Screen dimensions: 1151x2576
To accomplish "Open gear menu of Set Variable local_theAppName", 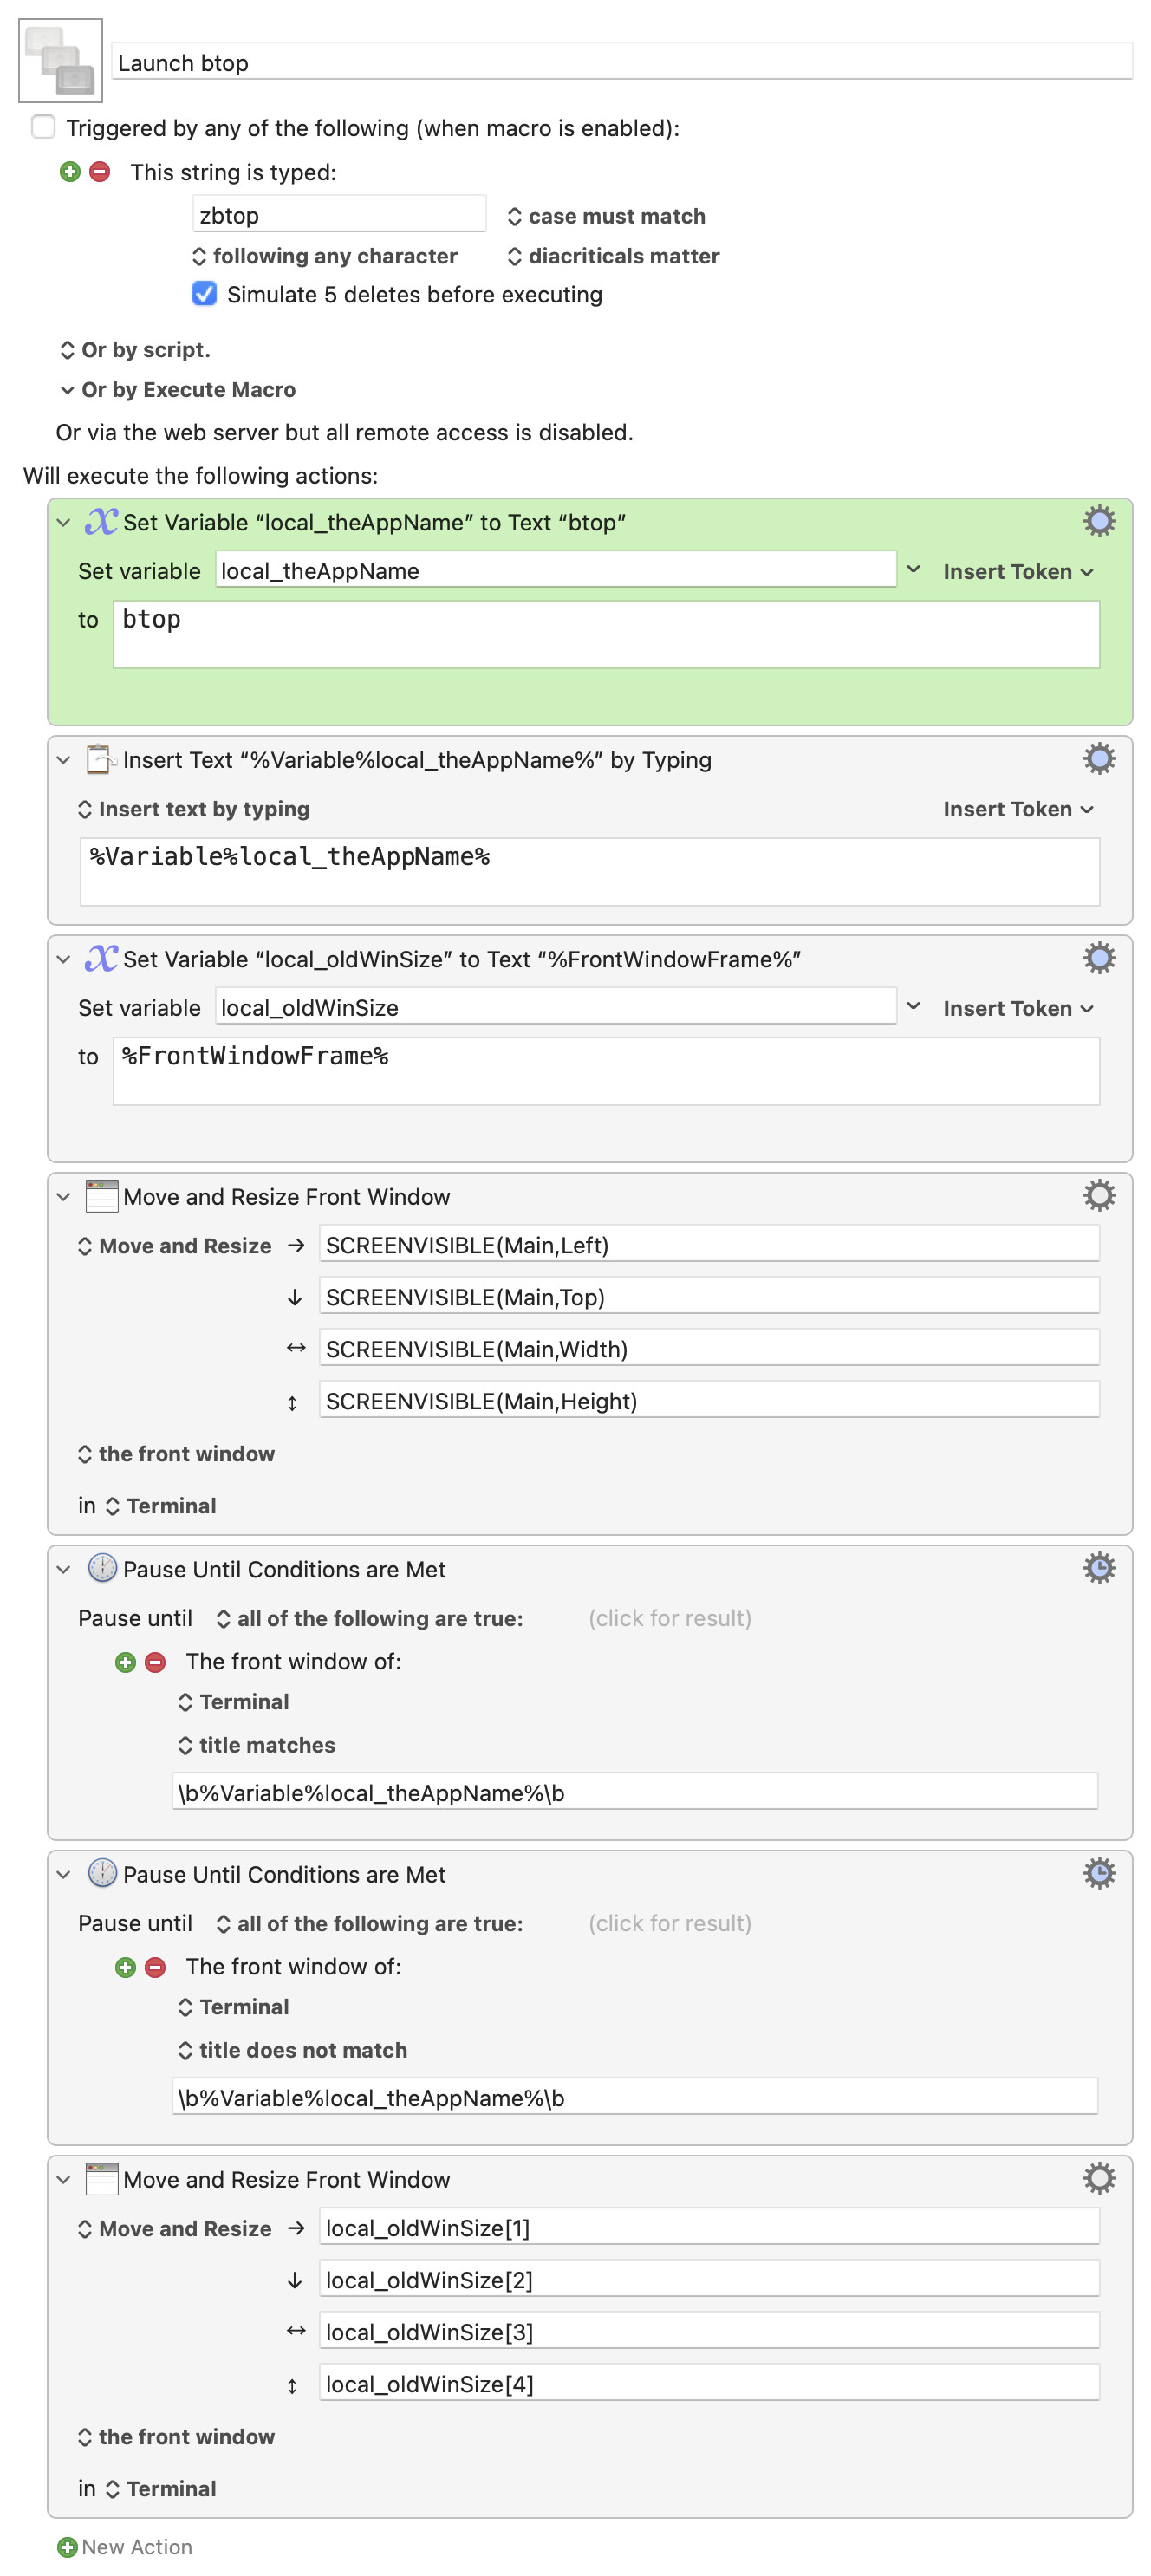I will [x=1098, y=521].
